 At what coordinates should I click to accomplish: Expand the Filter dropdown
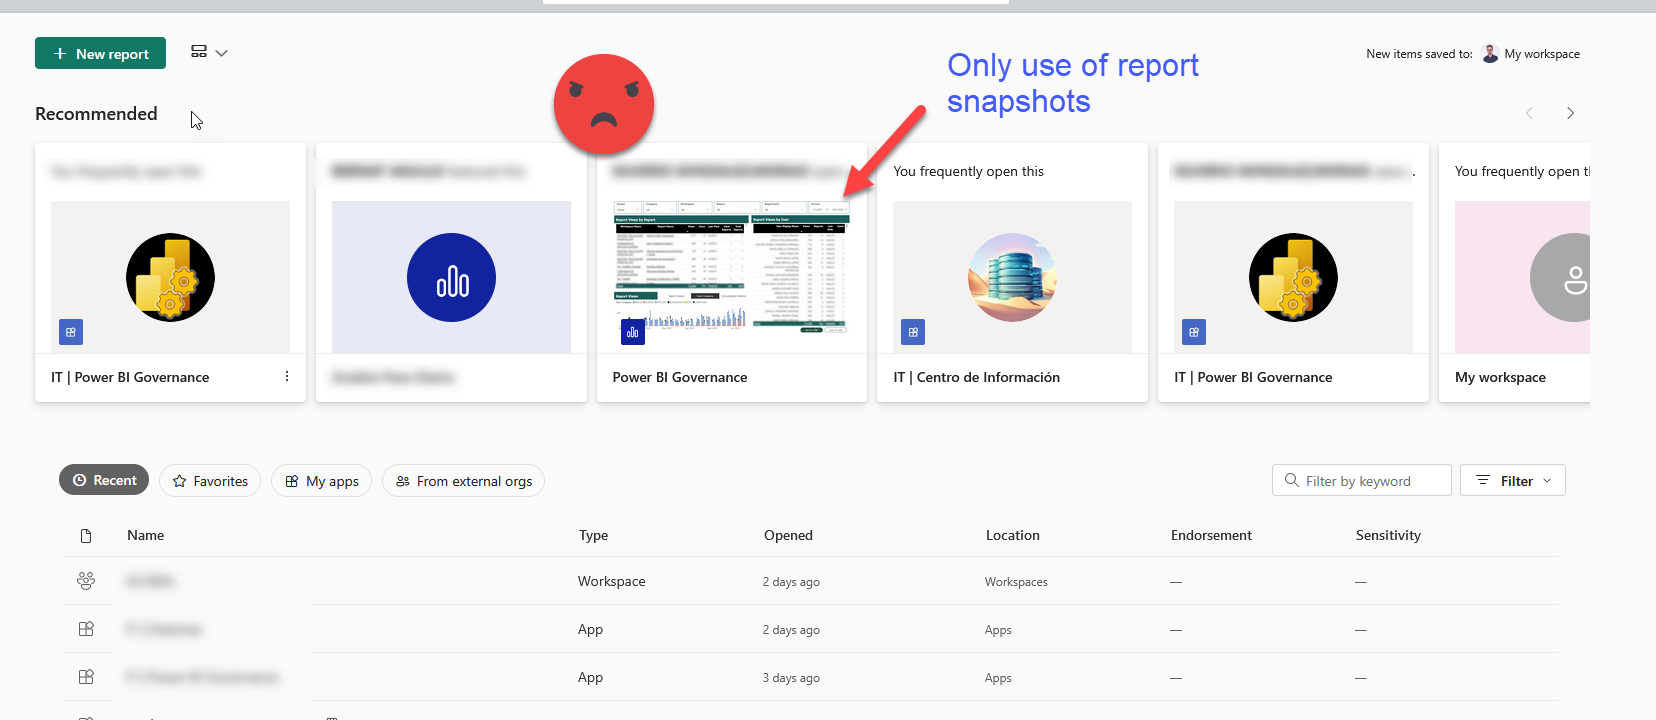[1513, 481]
